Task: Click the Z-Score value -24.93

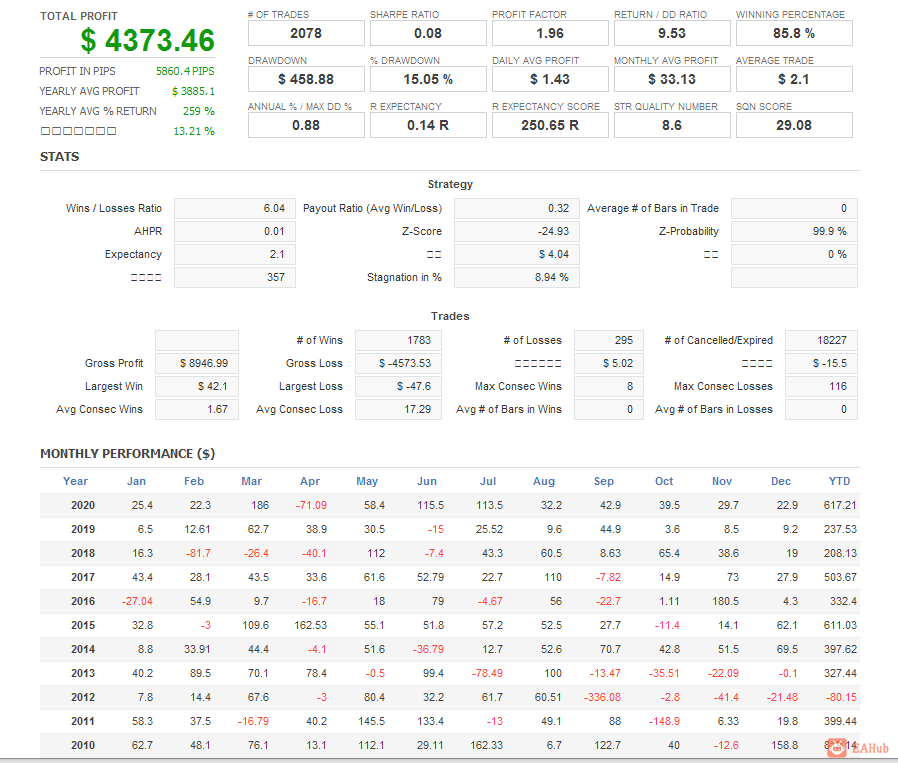Action: (517, 231)
